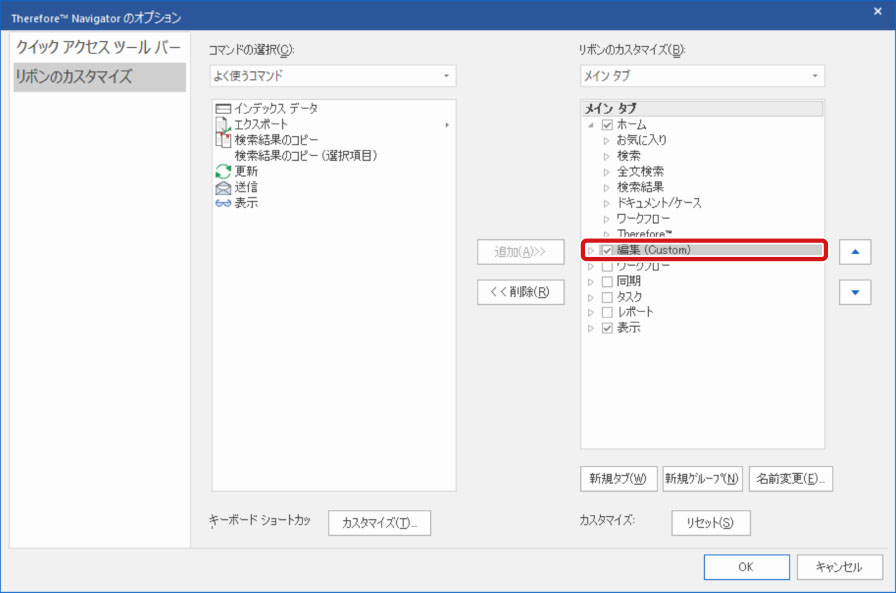This screenshot has height=593, width=896.
Task: Click the 表示 glasses icon
Action: pyautogui.click(x=223, y=203)
